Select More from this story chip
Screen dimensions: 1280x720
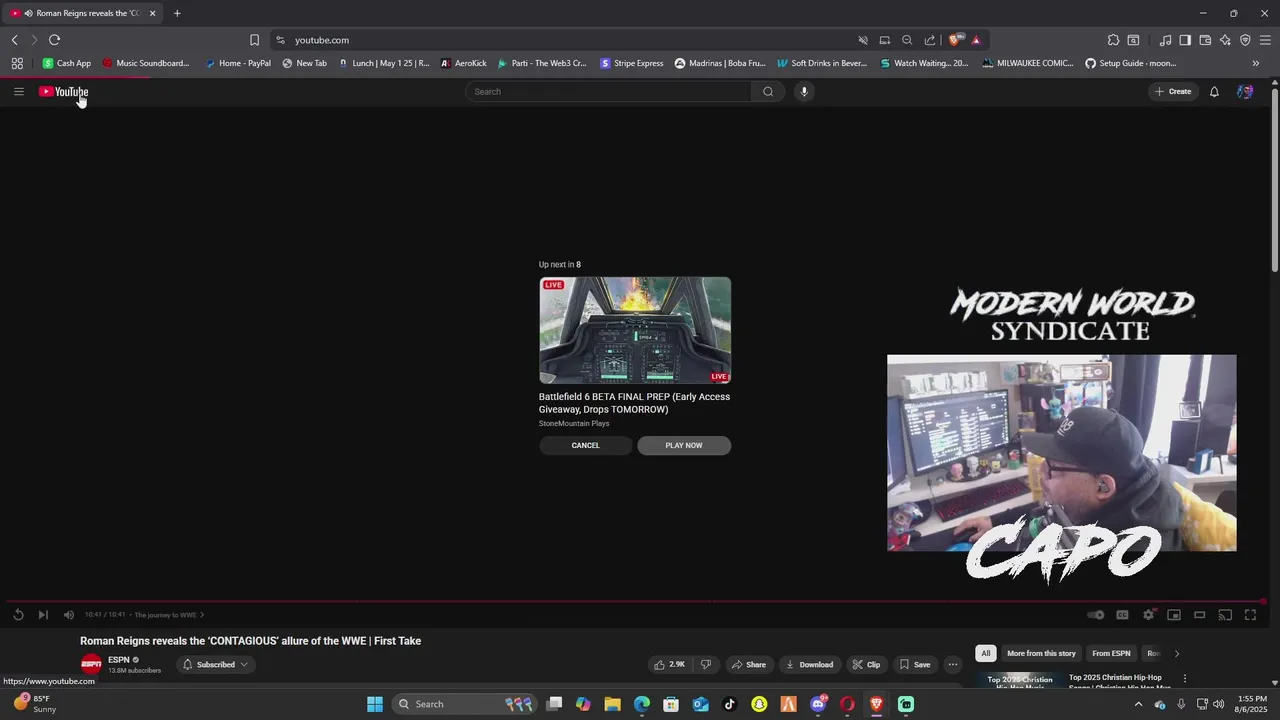point(1041,653)
